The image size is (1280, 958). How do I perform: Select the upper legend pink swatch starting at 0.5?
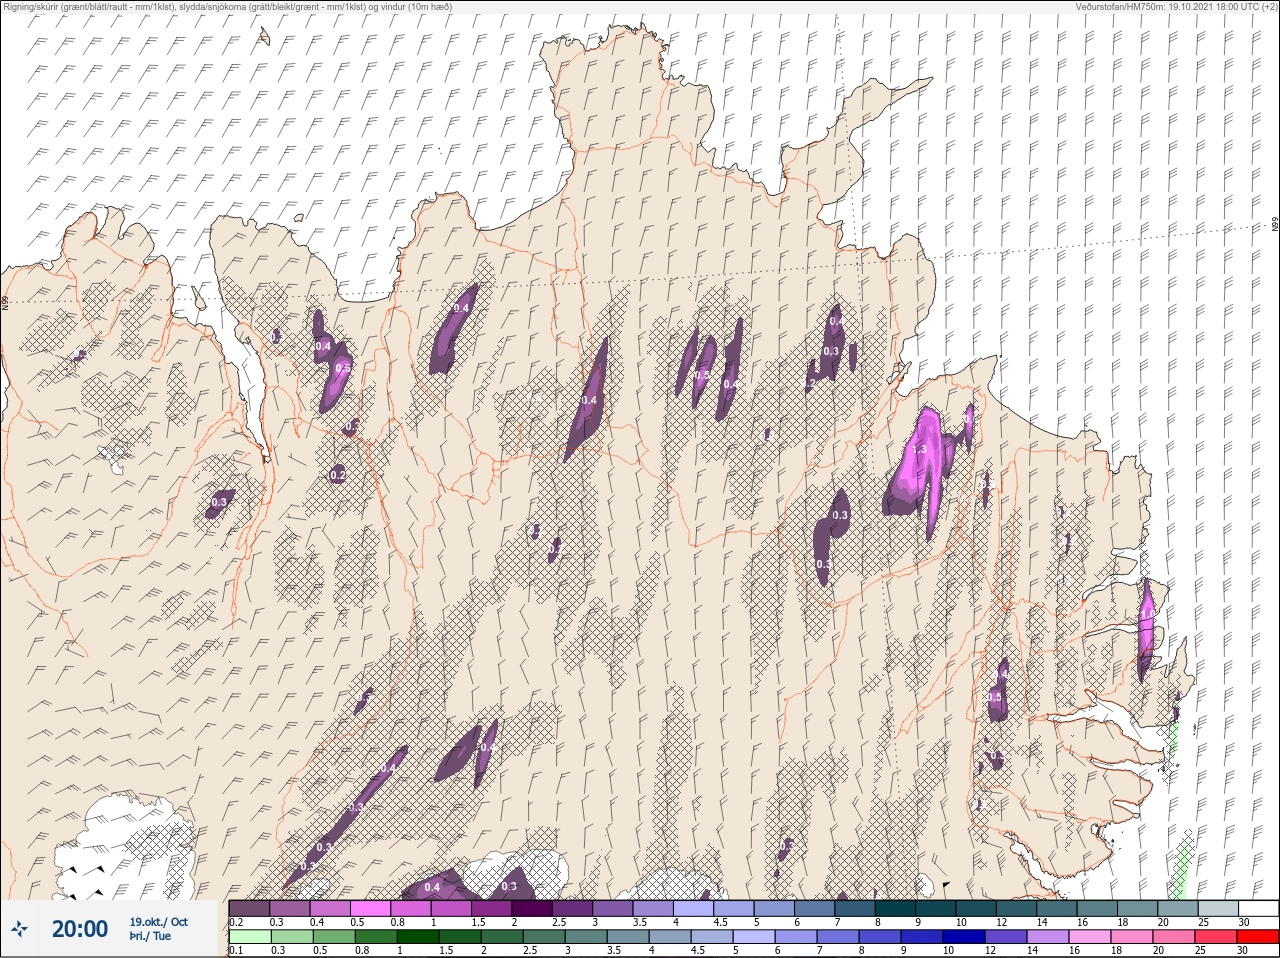(370, 908)
